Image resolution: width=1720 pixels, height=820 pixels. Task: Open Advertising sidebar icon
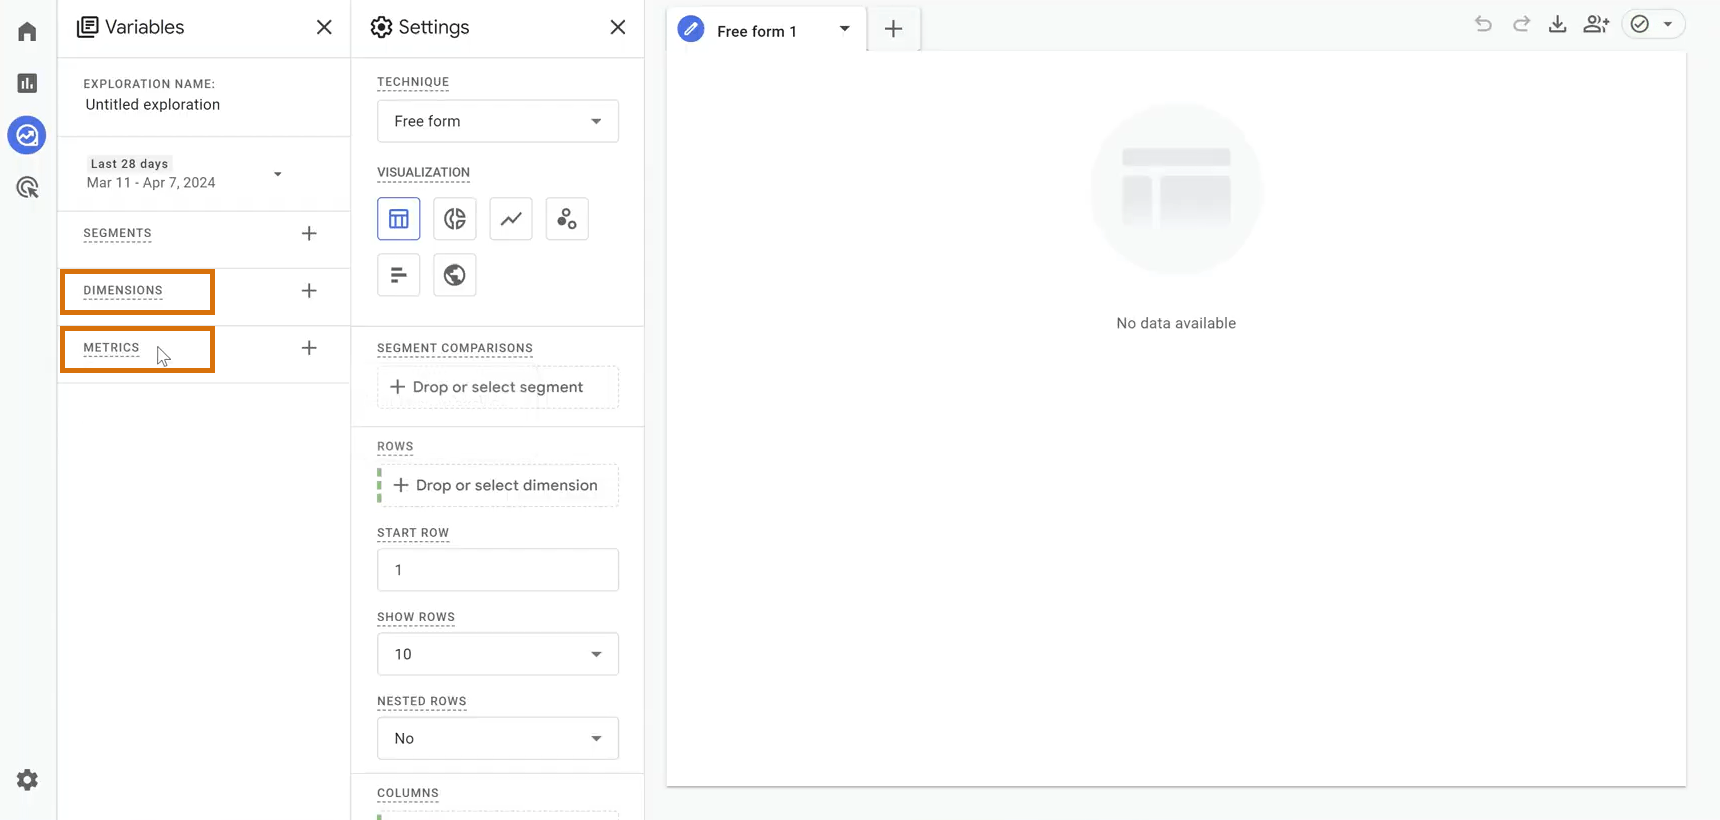coord(27,187)
